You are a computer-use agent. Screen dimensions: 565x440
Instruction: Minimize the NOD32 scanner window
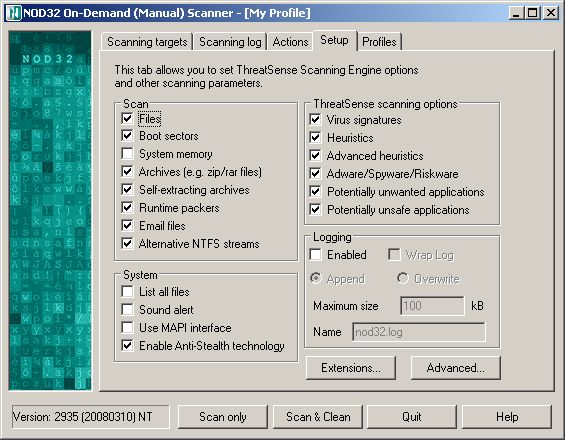click(516, 13)
